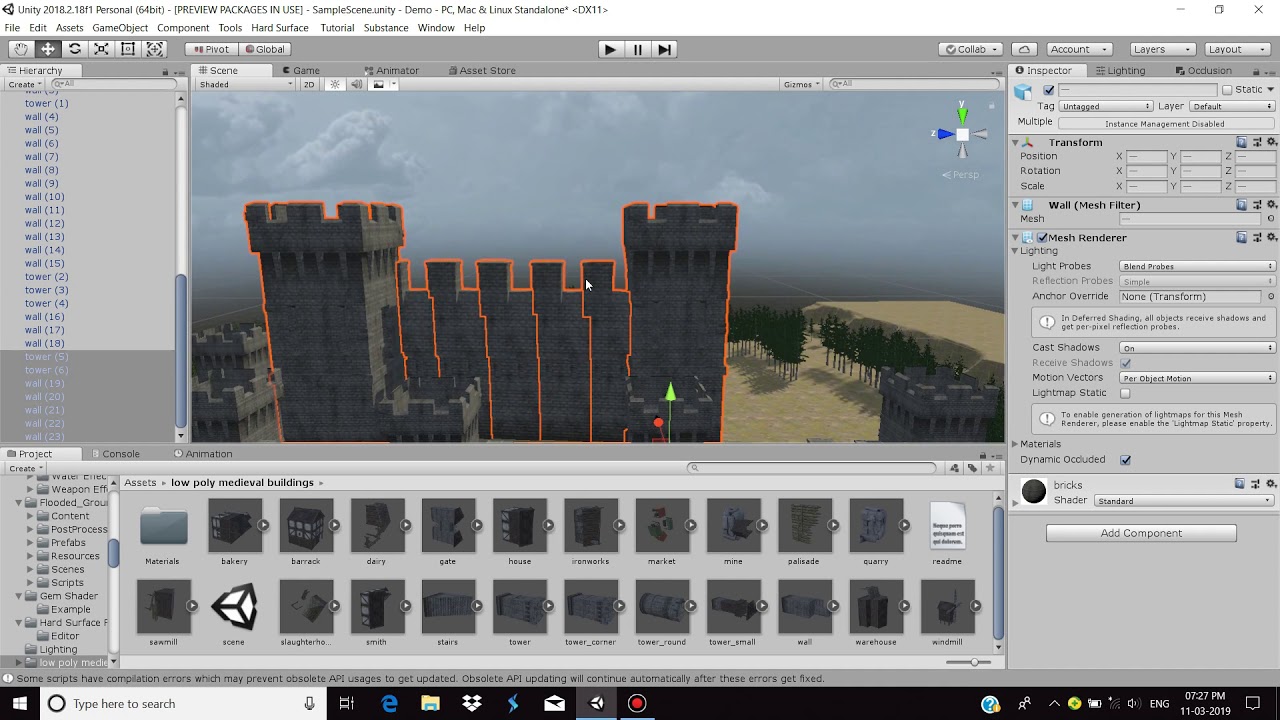Image resolution: width=1280 pixels, height=720 pixels.
Task: Open Microsoft Edge from taskbar
Action: coord(389,703)
